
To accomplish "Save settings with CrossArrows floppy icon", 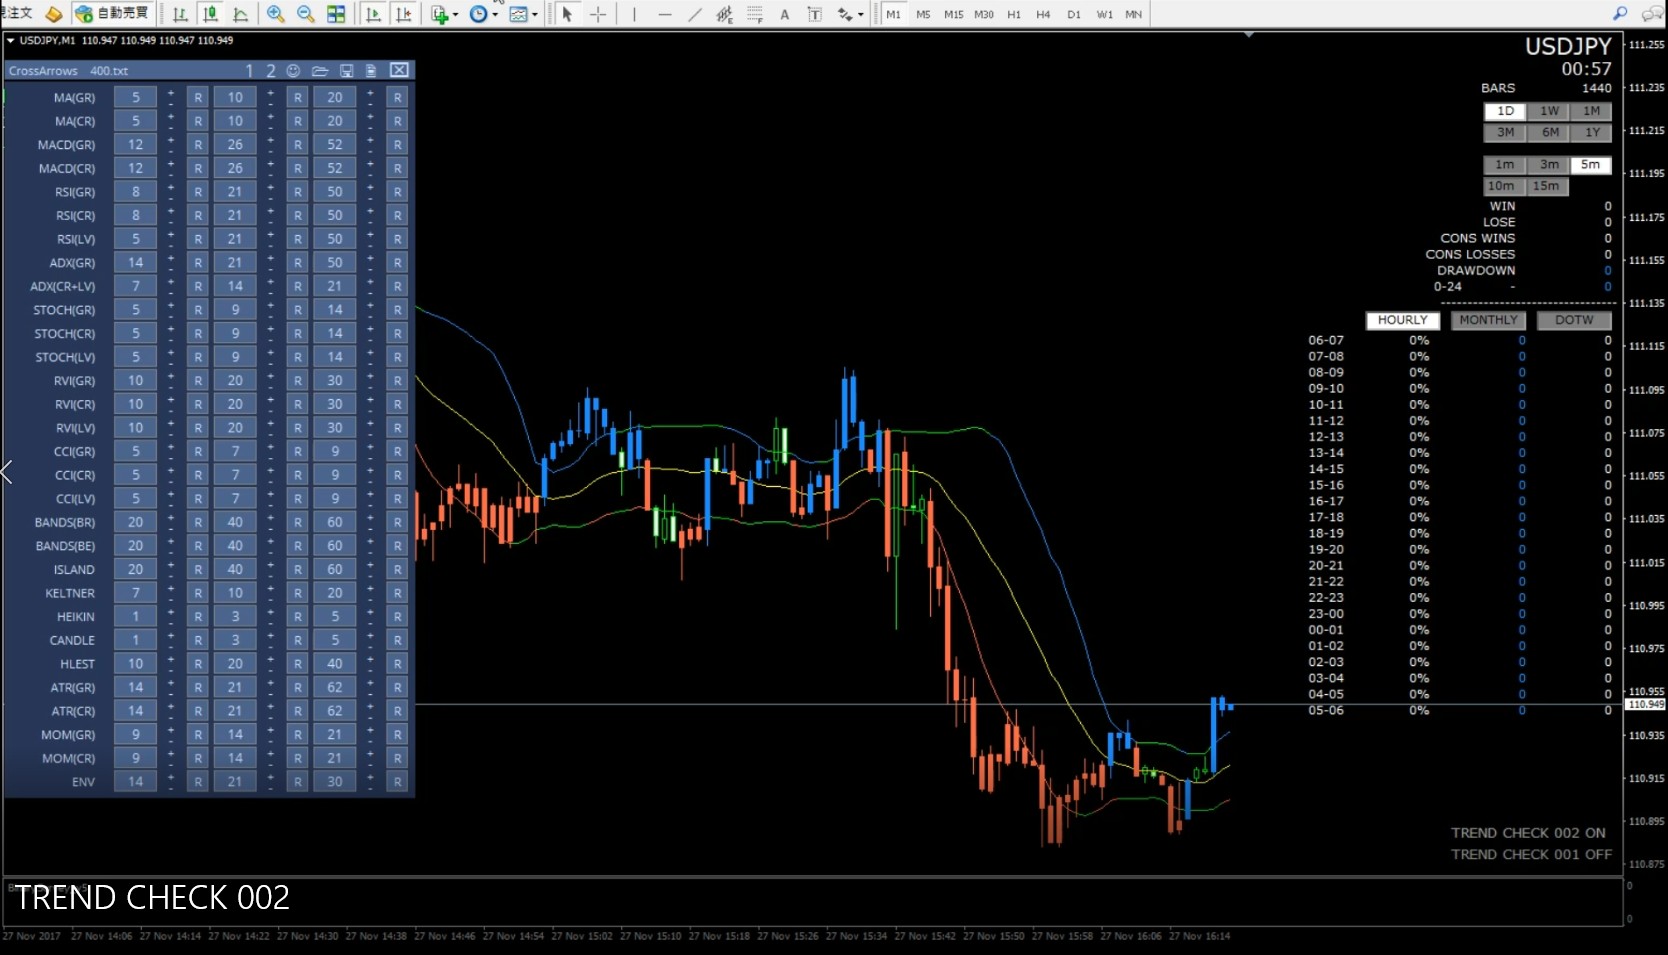I will [x=346, y=70].
